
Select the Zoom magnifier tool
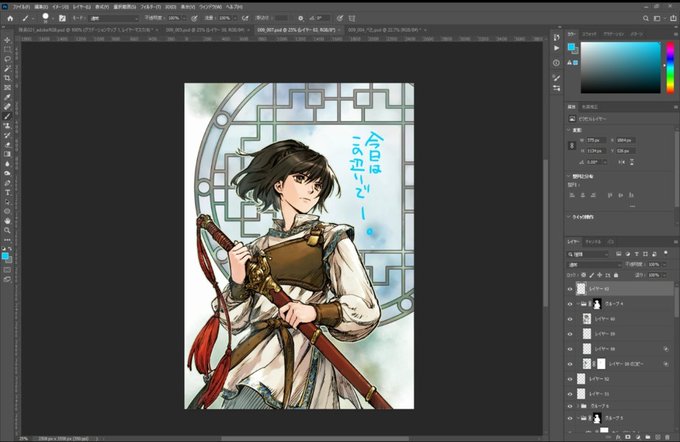[x=7, y=230]
